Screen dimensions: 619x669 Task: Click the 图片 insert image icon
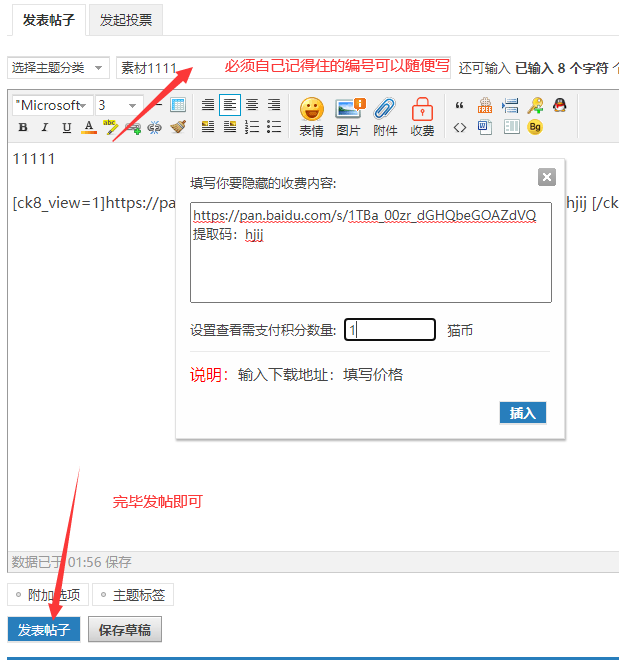(x=349, y=116)
